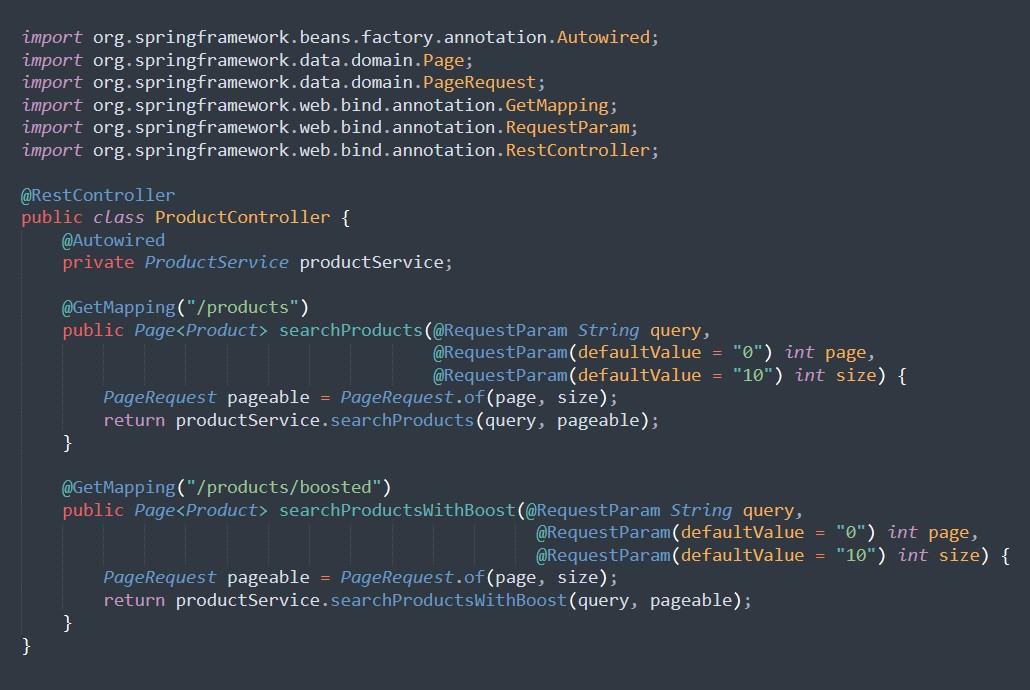The image size is (1030, 690).
Task: Place cursor on ProductController class name
Action: 242,217
